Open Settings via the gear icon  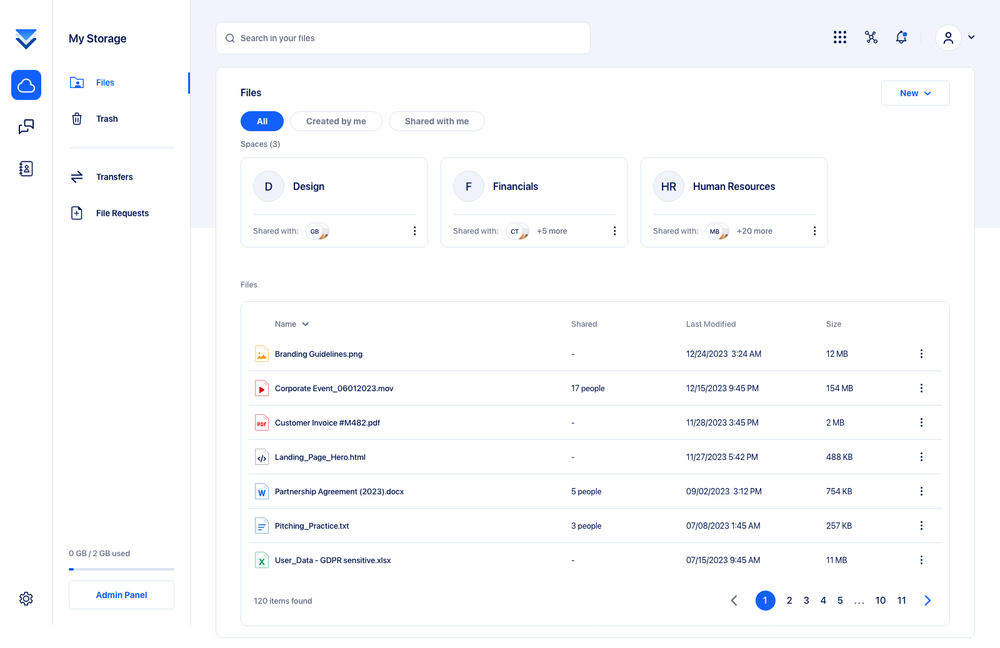tap(26, 598)
